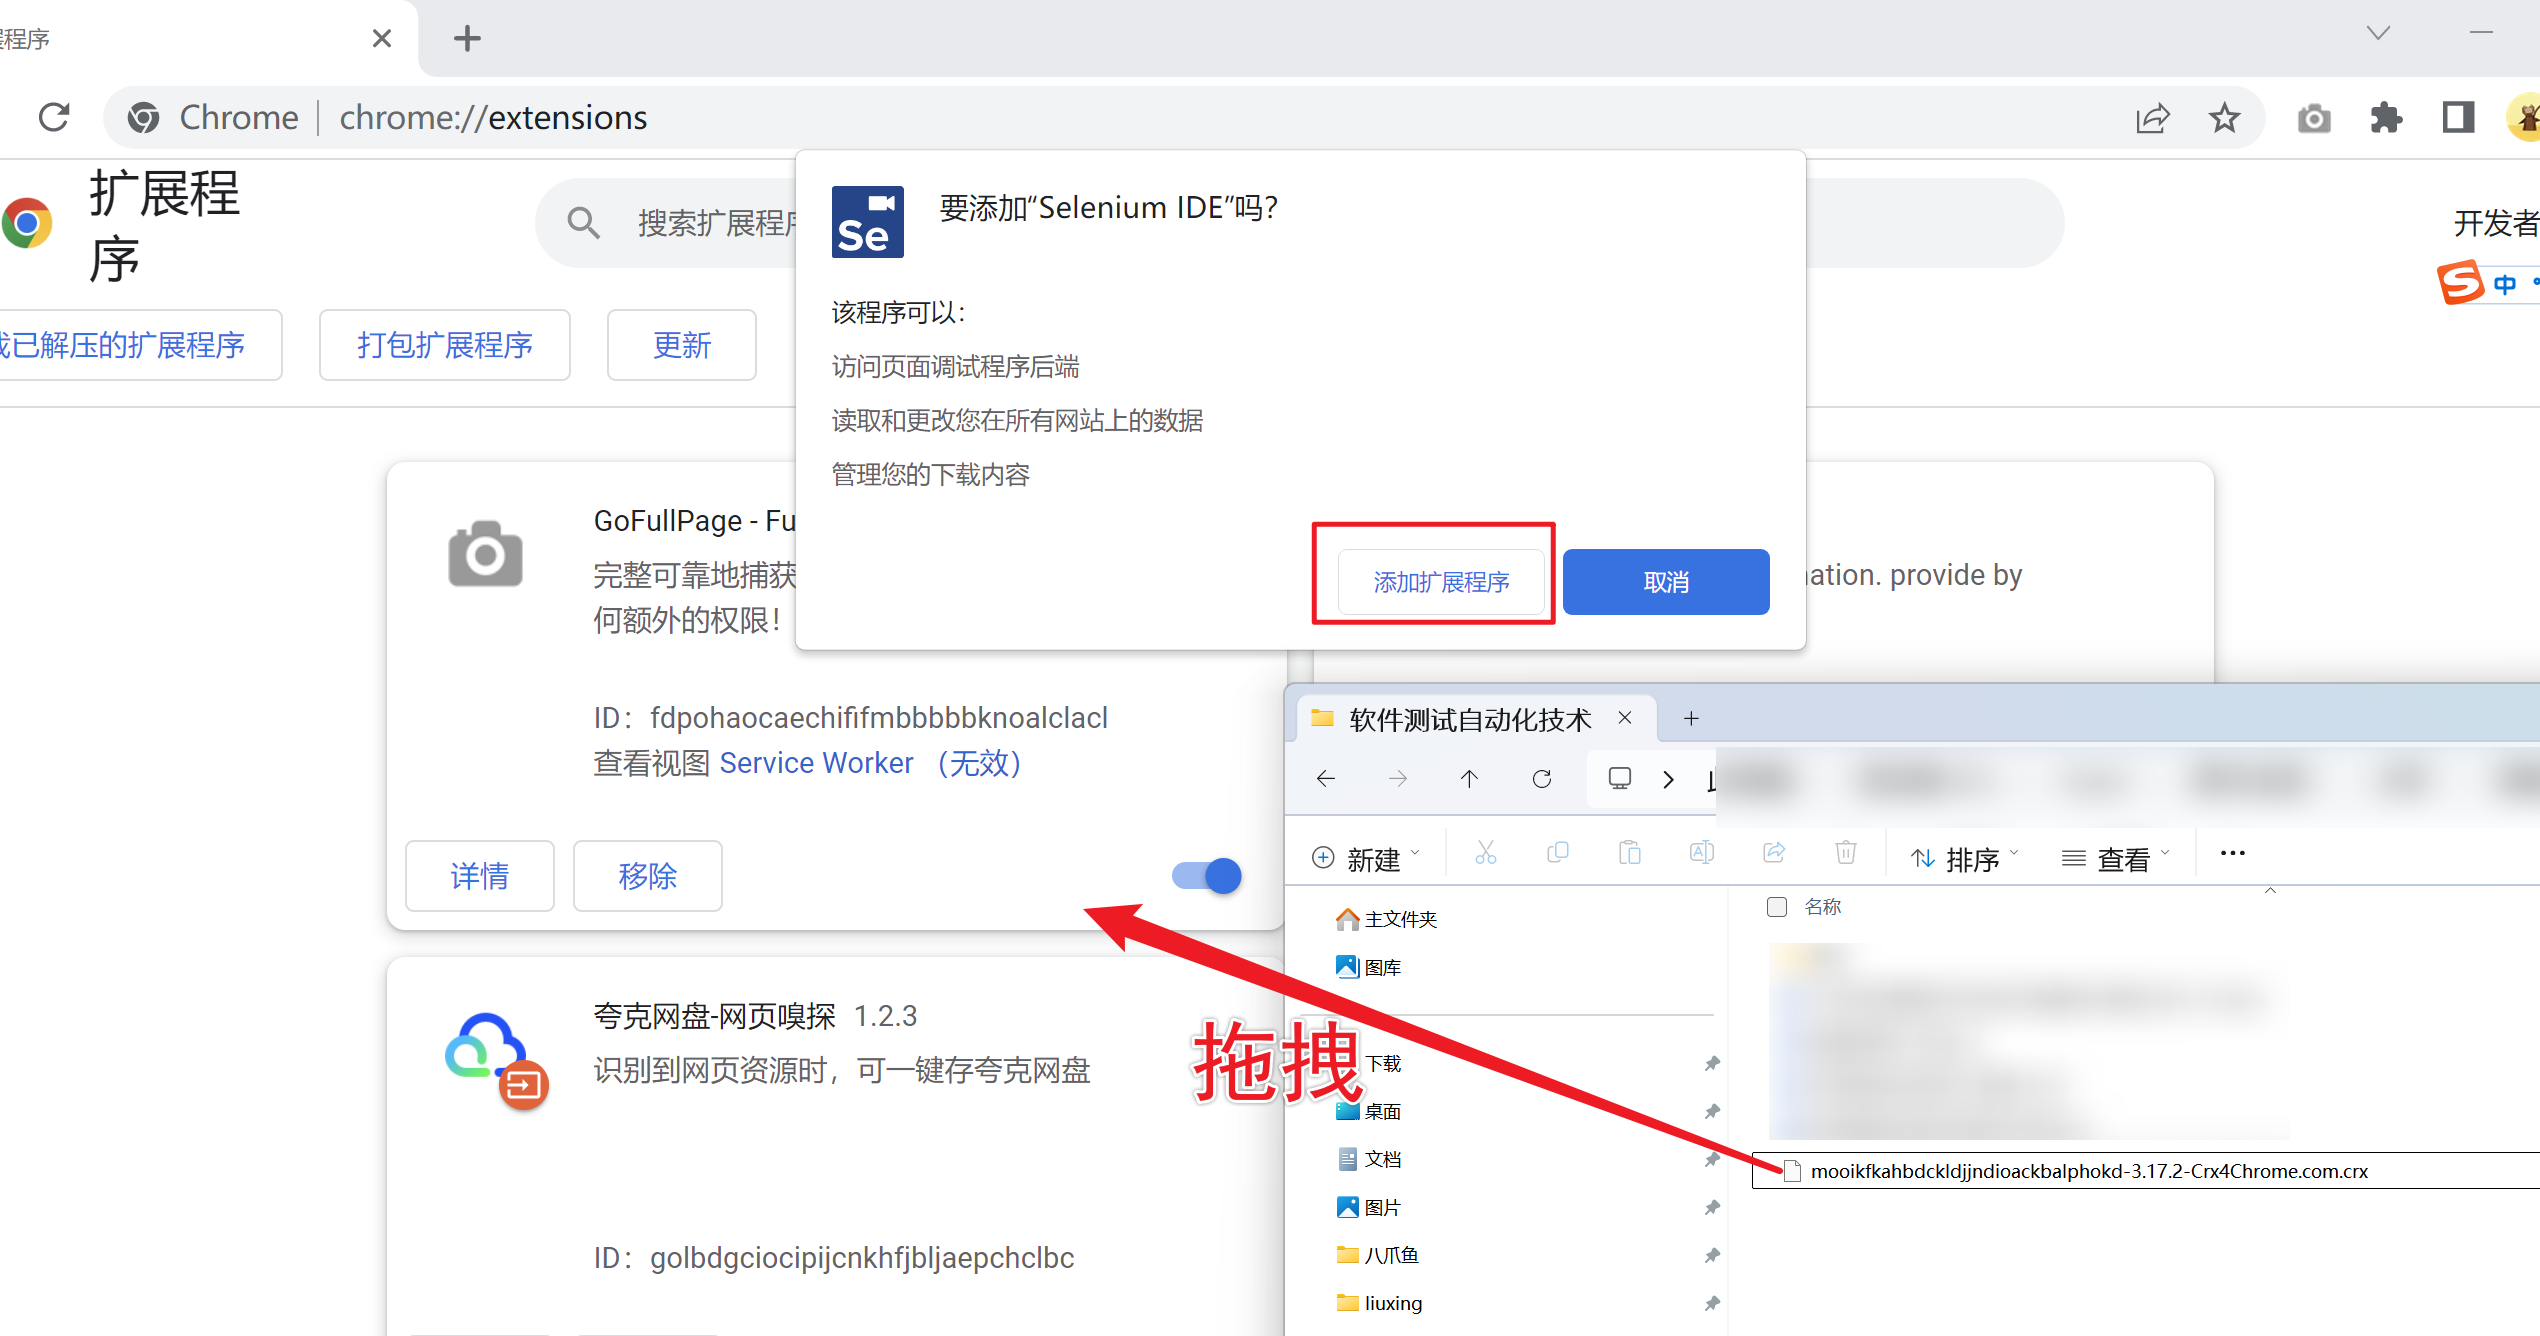2540x1336 pixels.
Task: Select the Crx4Chrome .crx file
Action: pos(2088,1171)
